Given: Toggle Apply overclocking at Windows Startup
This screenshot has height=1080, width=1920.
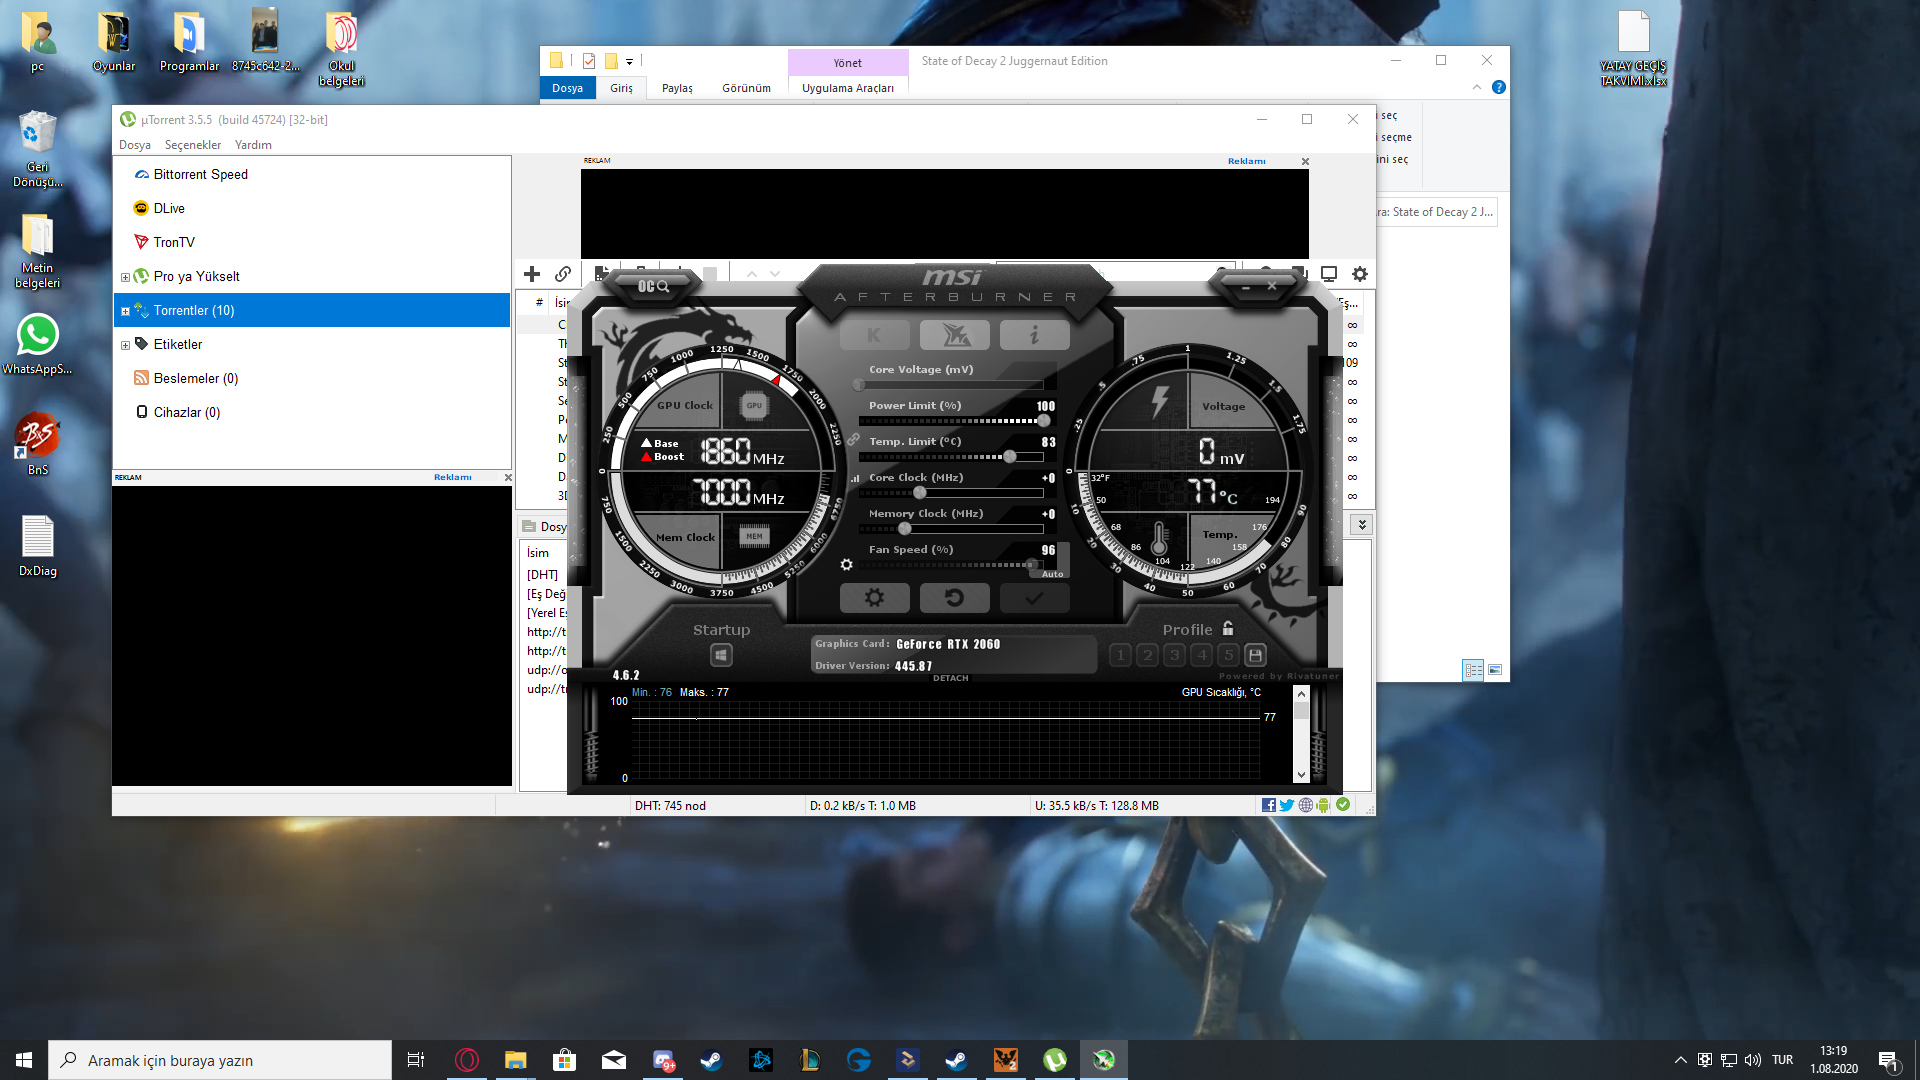Looking at the screenshot, I should tap(721, 655).
